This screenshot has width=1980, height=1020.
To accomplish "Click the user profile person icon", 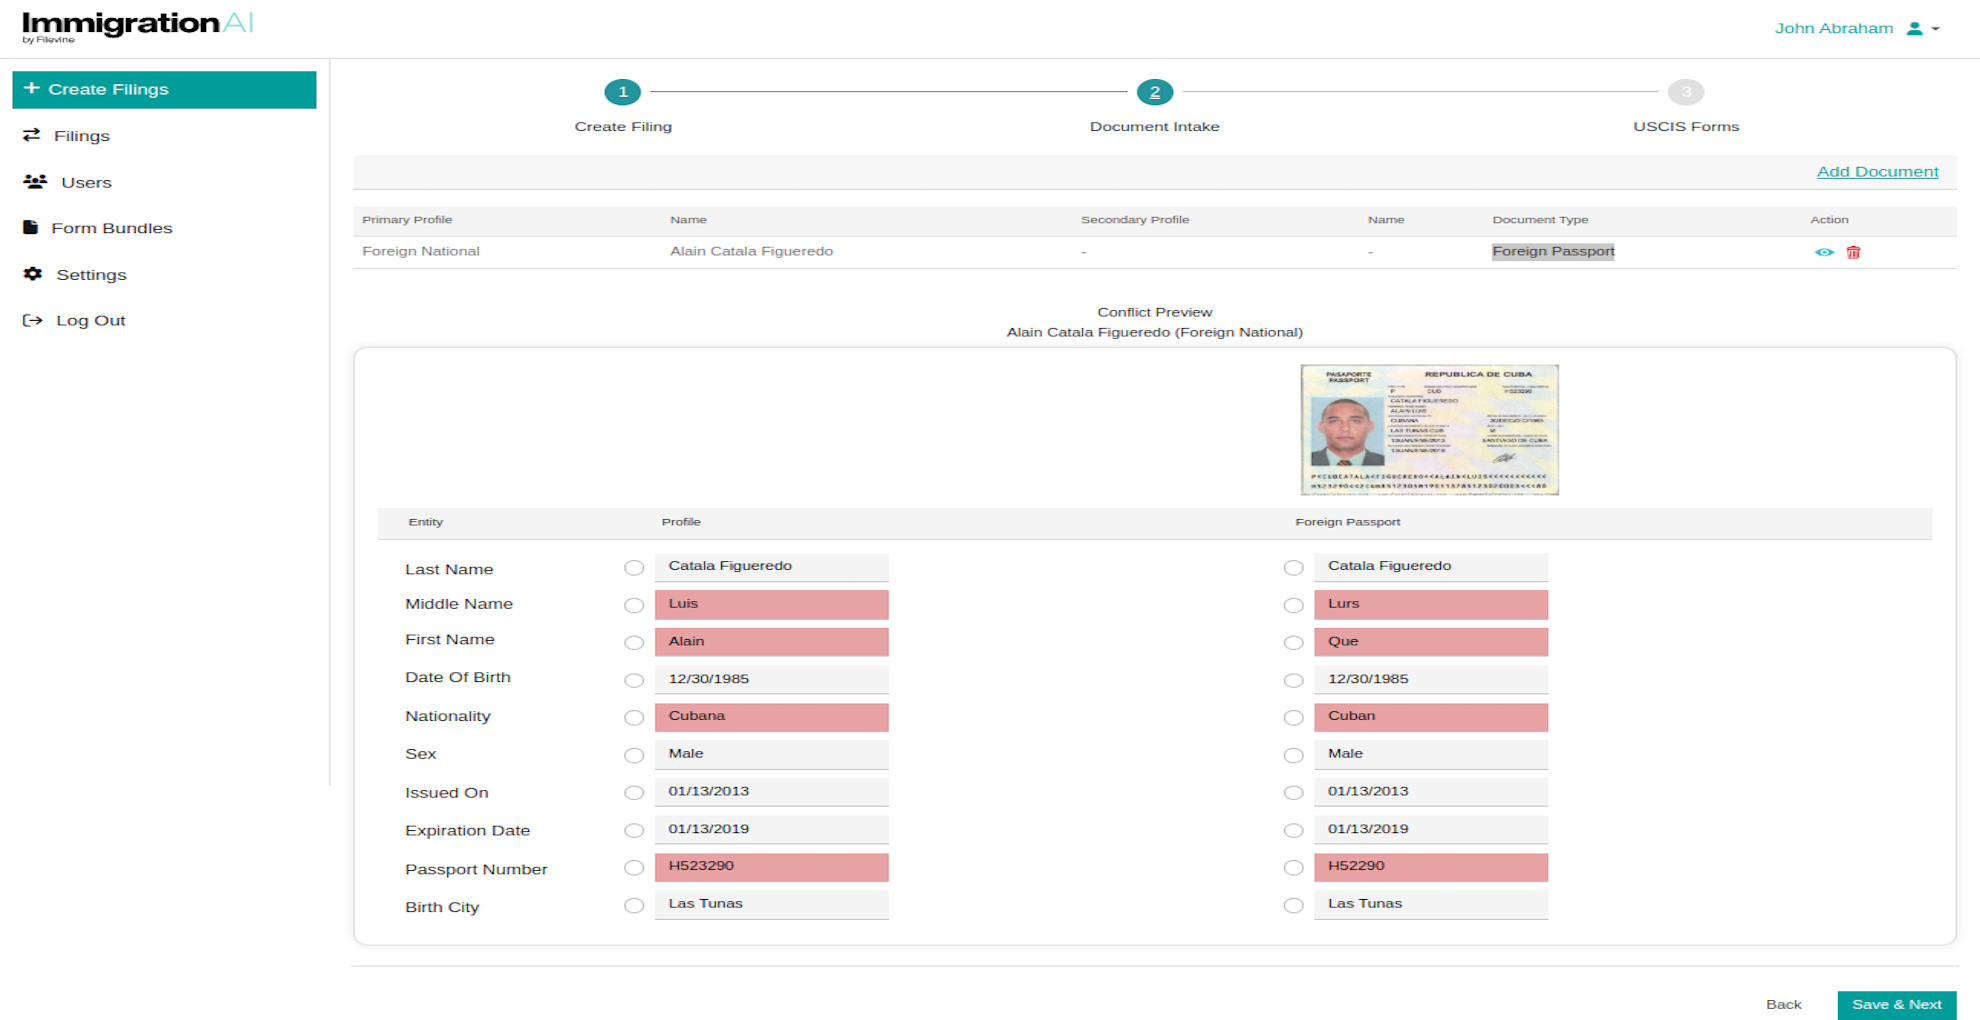I will click(x=1915, y=28).
